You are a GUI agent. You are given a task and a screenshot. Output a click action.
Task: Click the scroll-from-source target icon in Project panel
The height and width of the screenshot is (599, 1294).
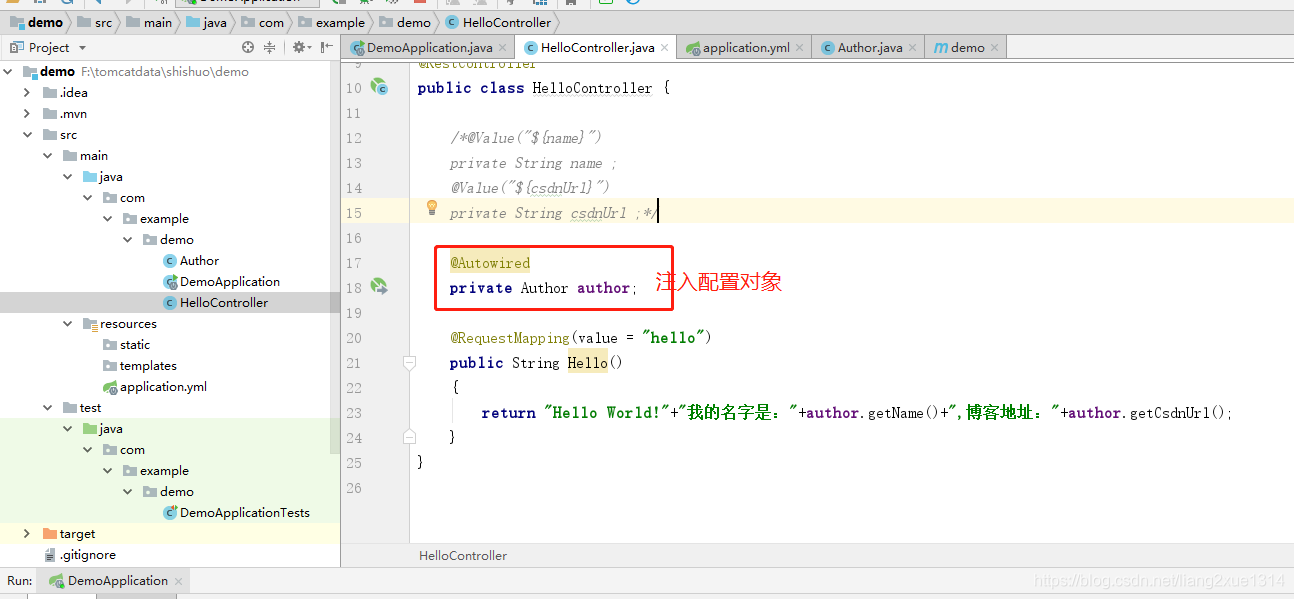pos(248,47)
